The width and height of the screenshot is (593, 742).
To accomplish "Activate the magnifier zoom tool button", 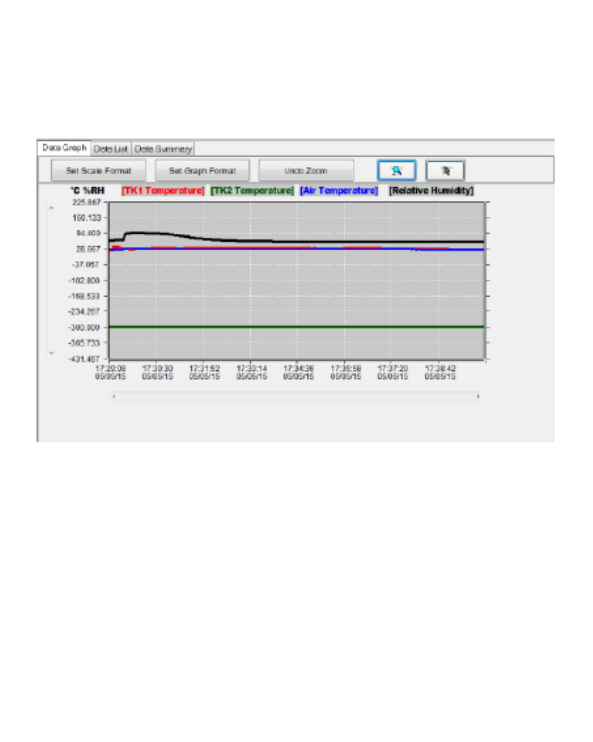I will click(x=397, y=170).
